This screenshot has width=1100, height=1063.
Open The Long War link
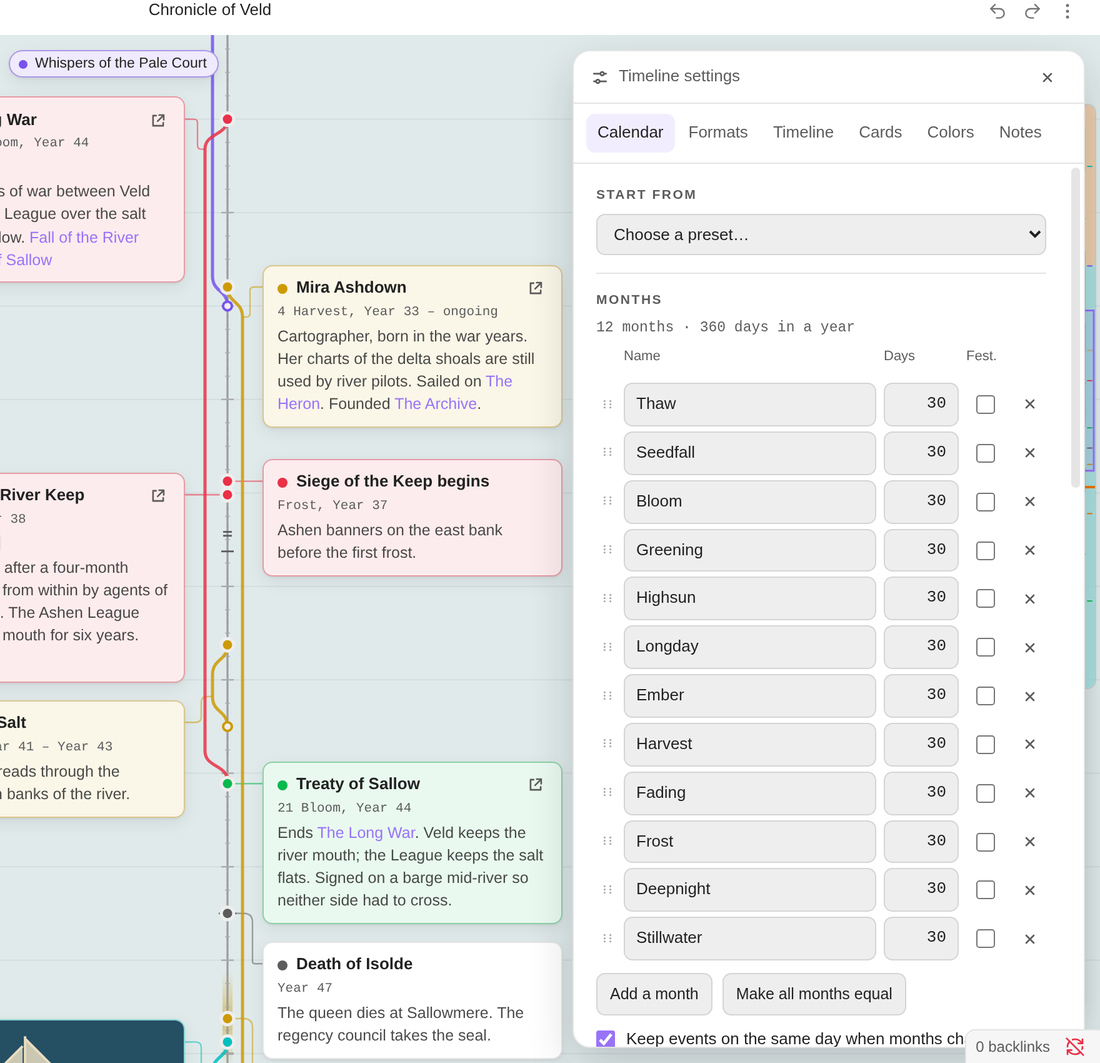(x=366, y=833)
